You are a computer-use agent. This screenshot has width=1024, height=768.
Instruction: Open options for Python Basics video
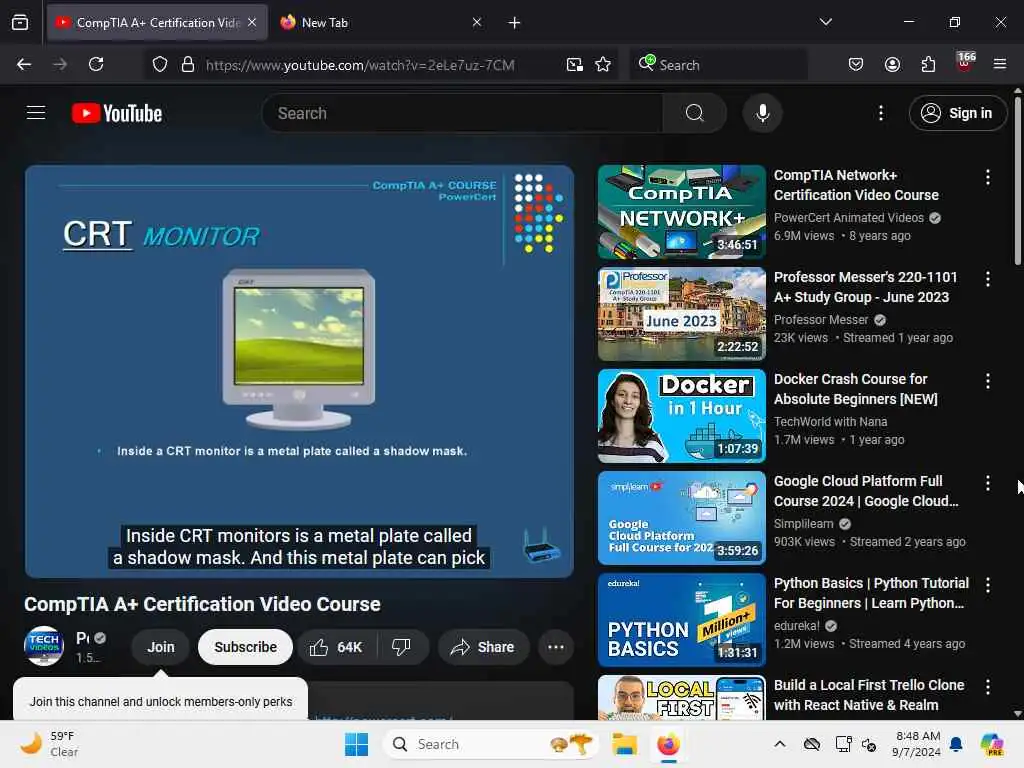pyautogui.click(x=987, y=585)
